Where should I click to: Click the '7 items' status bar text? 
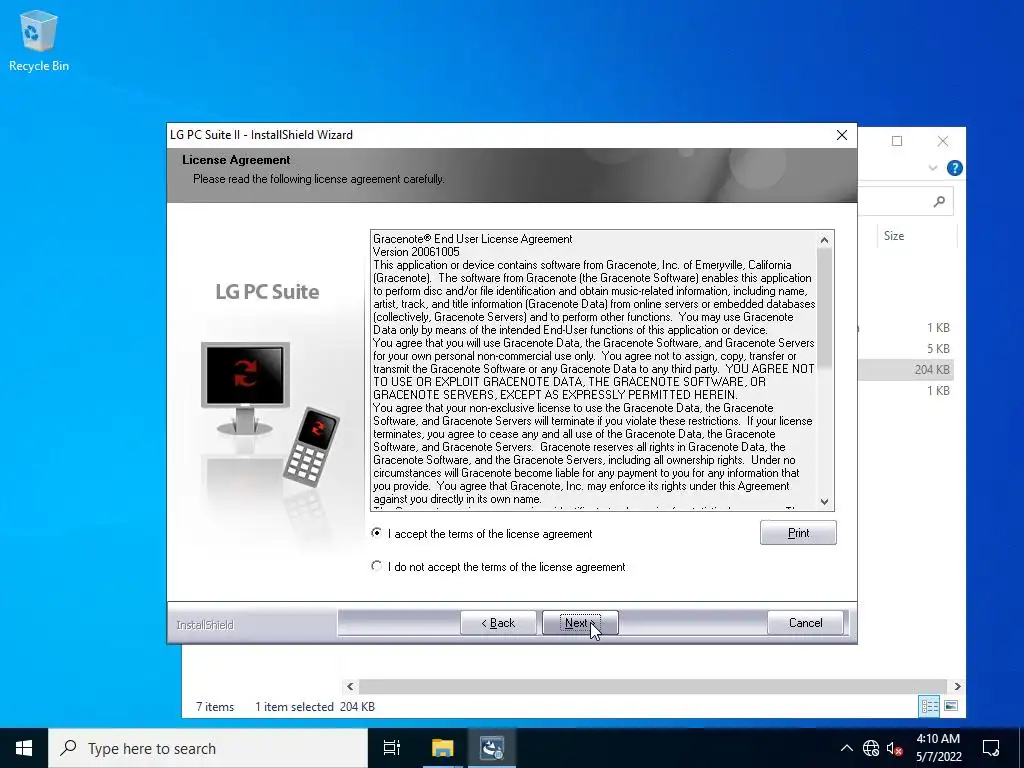tap(215, 707)
